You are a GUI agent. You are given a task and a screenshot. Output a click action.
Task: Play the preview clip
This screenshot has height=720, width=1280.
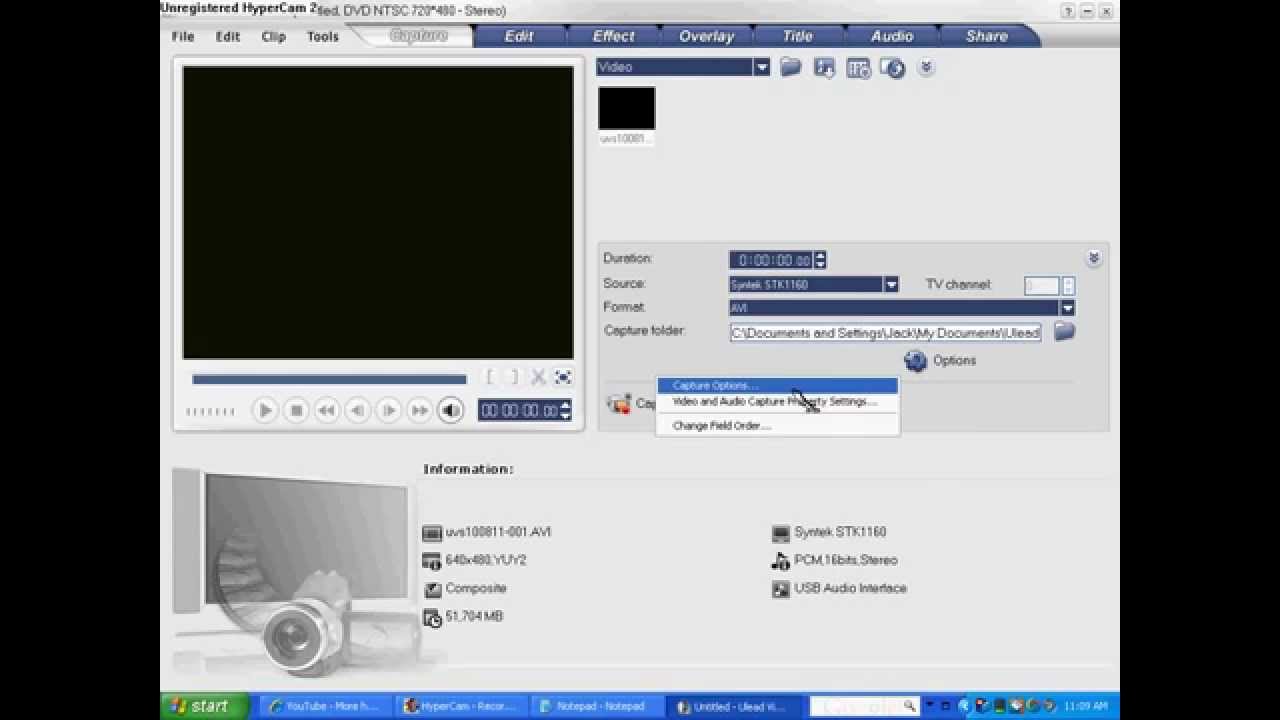[x=265, y=410]
